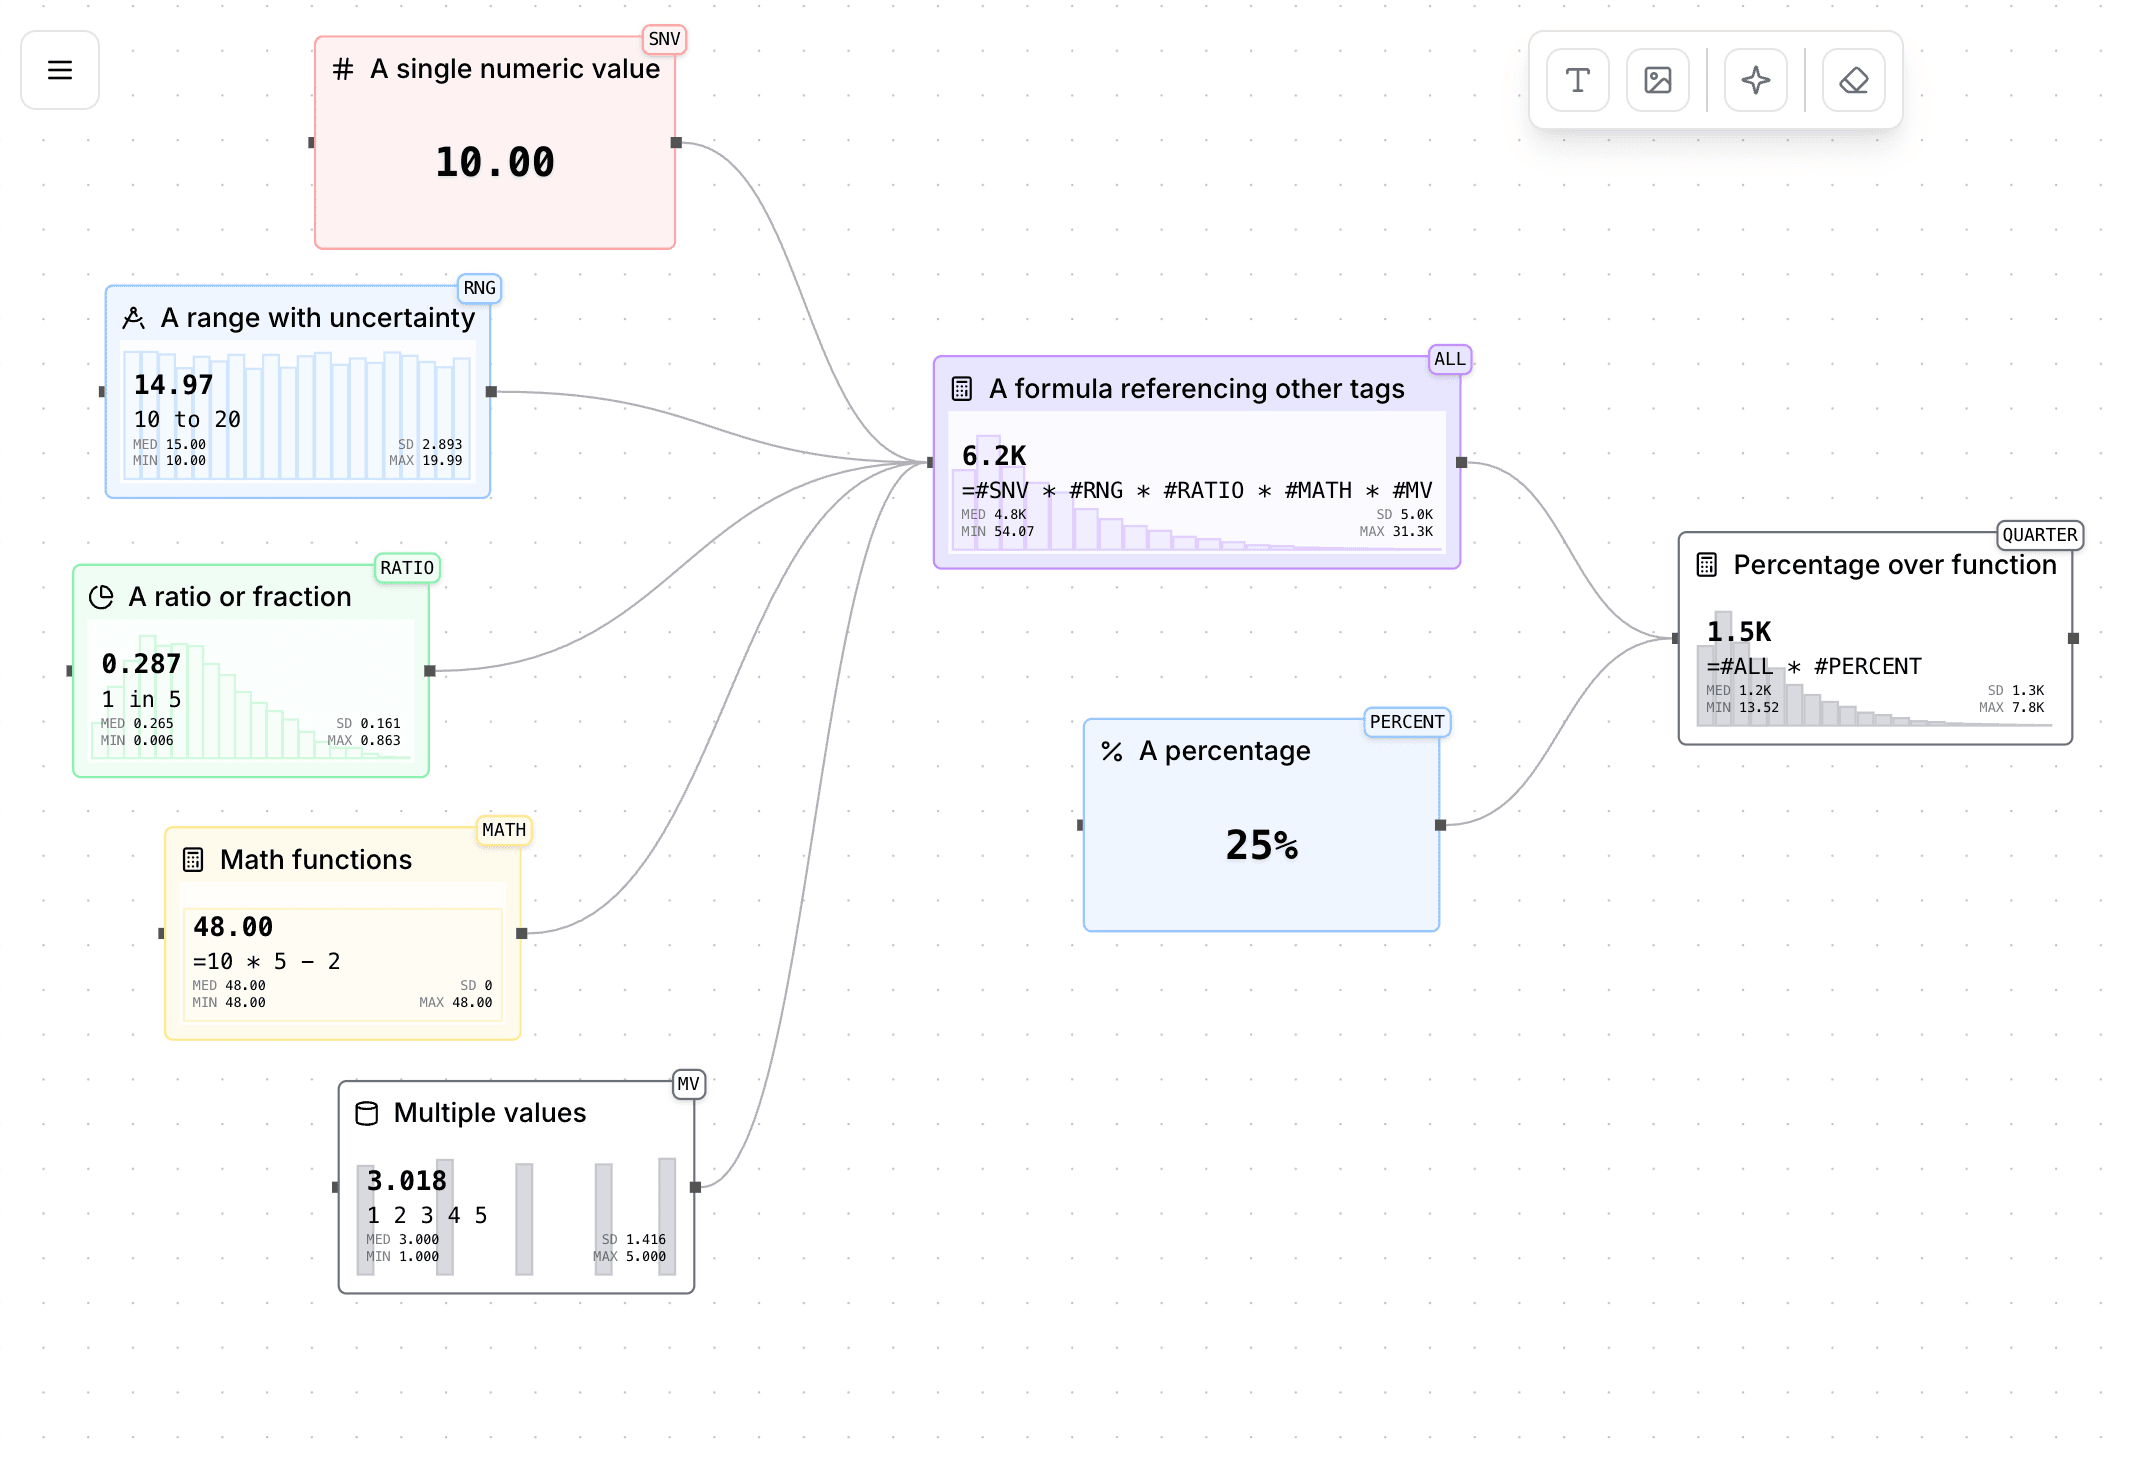Click the right connector of Math functions node
Image resolution: width=2132 pixels, height=1472 pixels.
tap(521, 933)
